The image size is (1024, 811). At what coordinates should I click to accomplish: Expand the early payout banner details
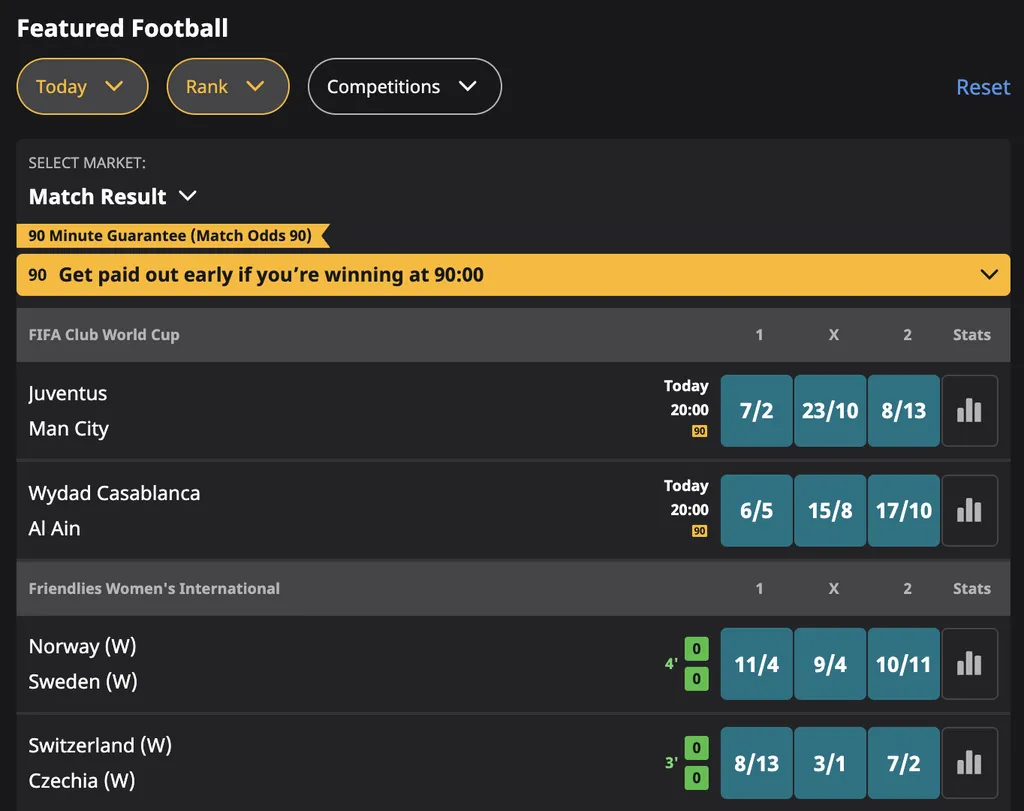[x=989, y=274]
